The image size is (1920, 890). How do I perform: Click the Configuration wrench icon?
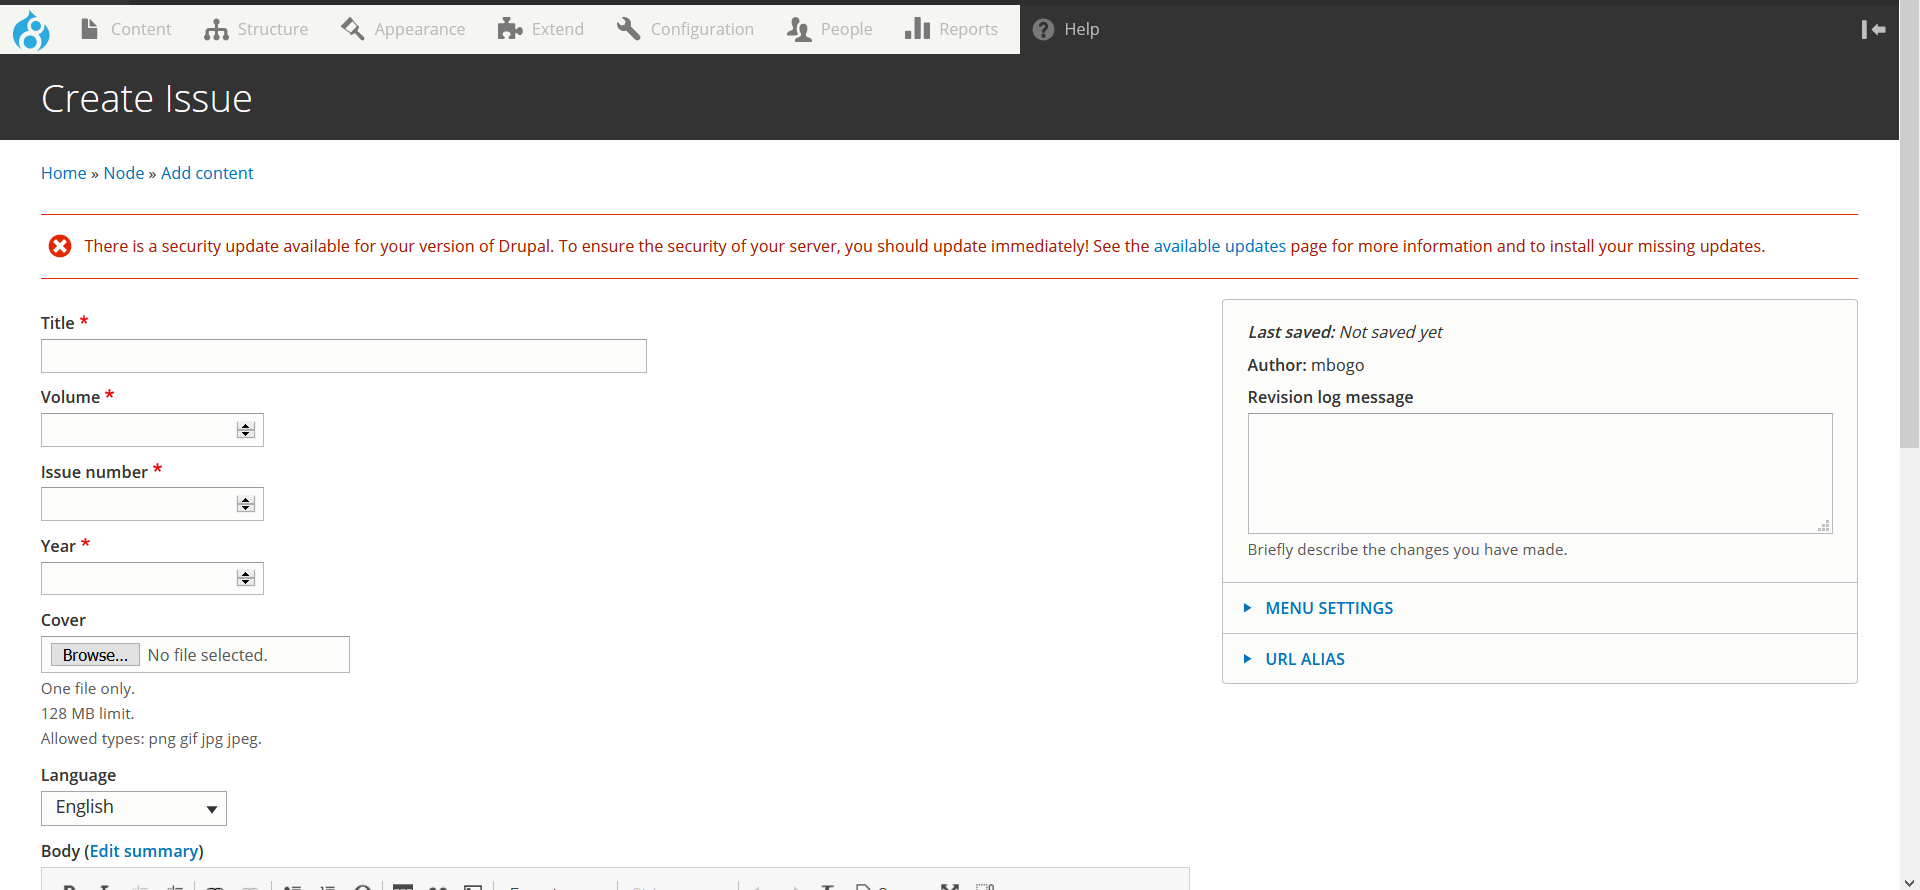tap(628, 29)
